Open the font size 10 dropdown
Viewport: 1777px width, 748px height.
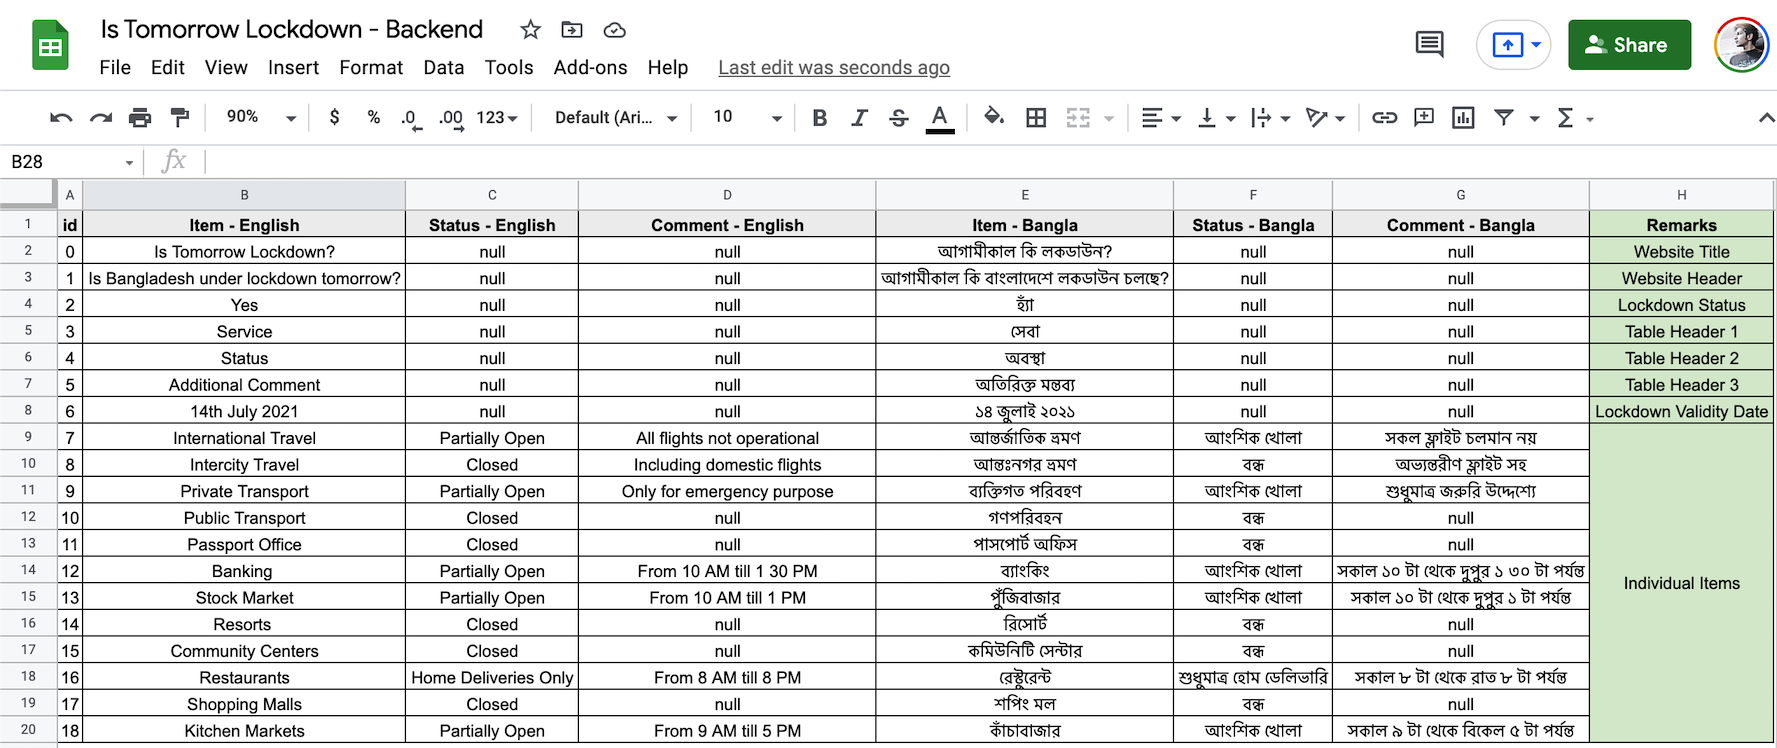[x=747, y=118]
